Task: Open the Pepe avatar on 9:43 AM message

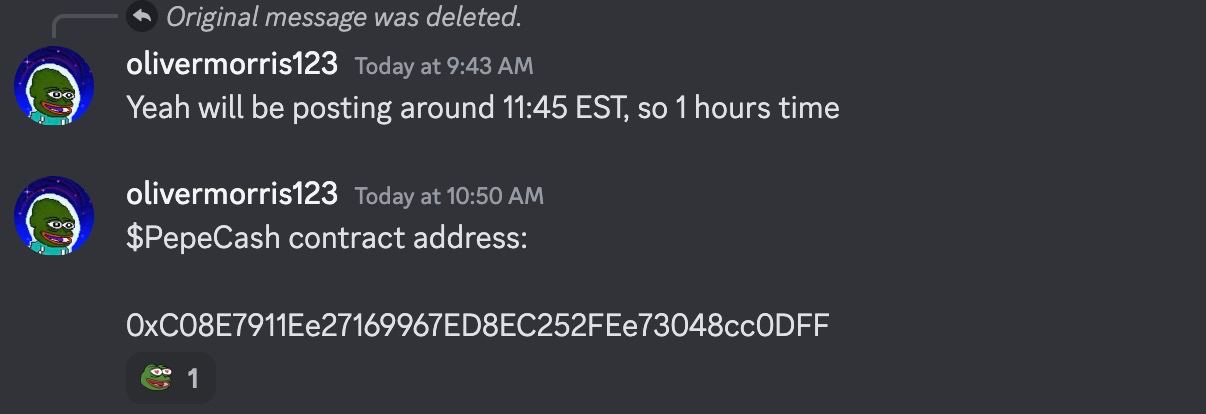Action: click(54, 86)
